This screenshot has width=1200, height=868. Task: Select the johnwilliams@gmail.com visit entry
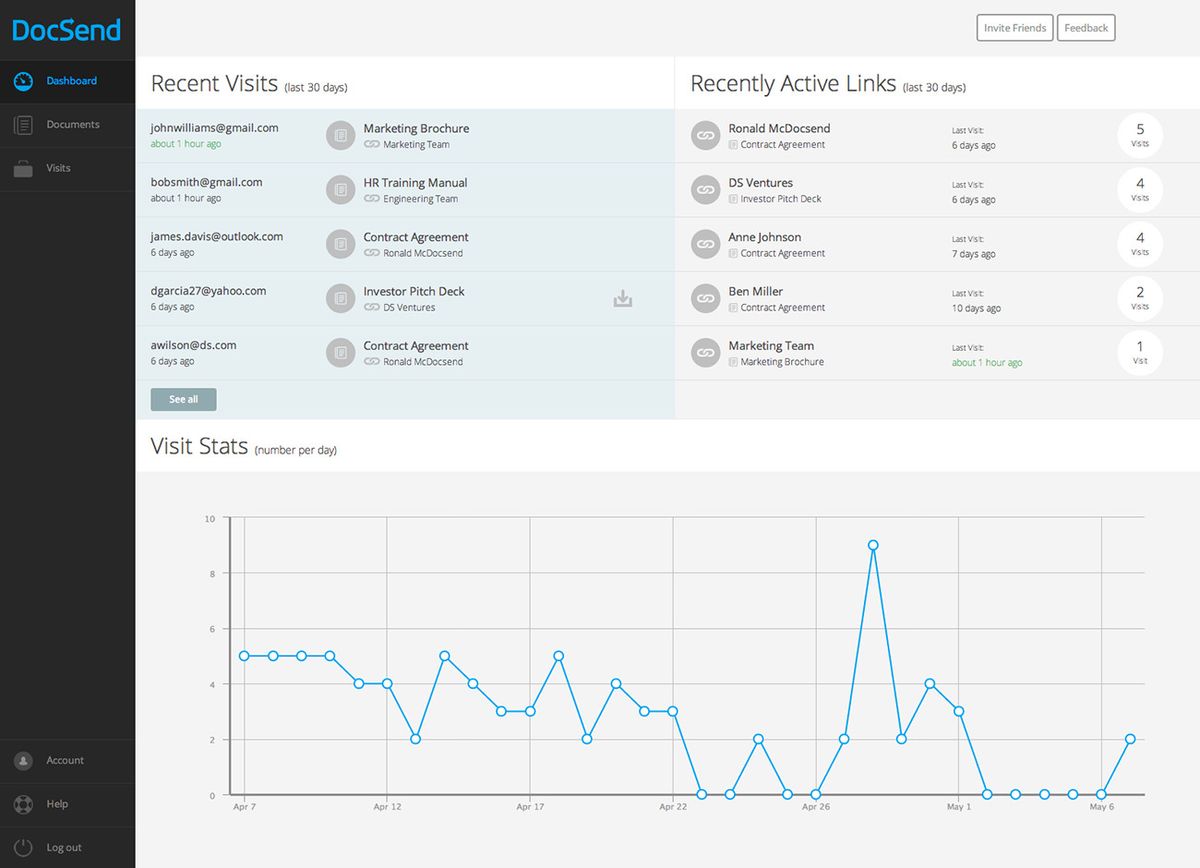point(215,128)
